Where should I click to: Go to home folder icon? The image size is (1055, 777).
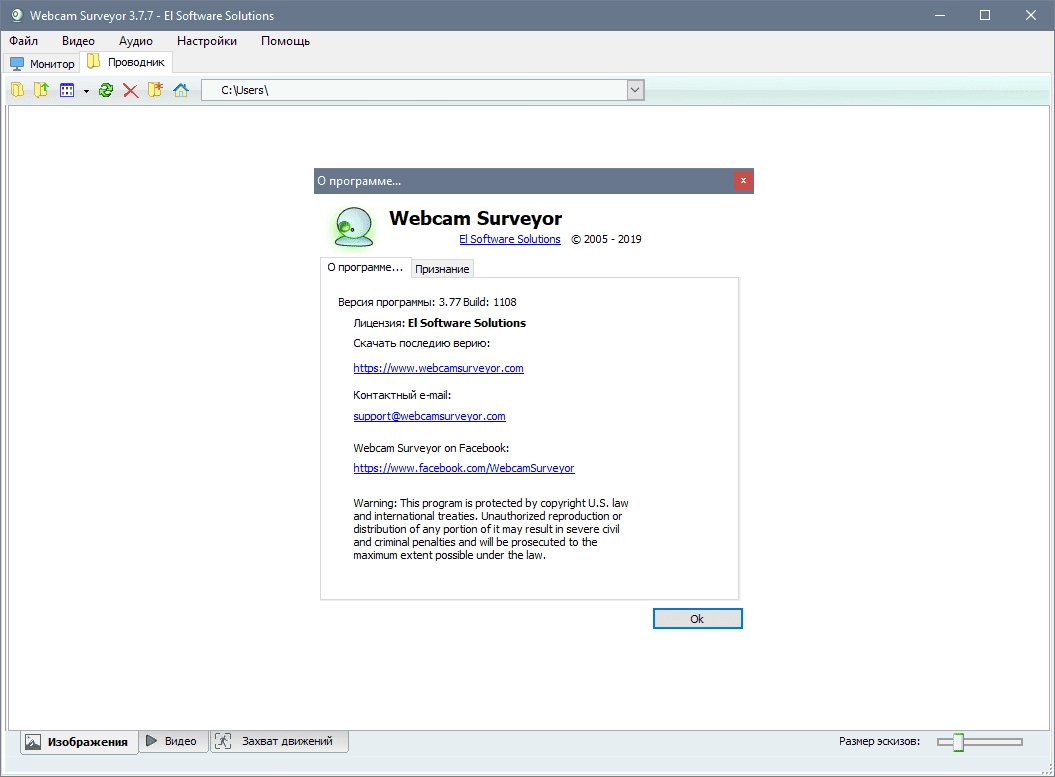181,90
